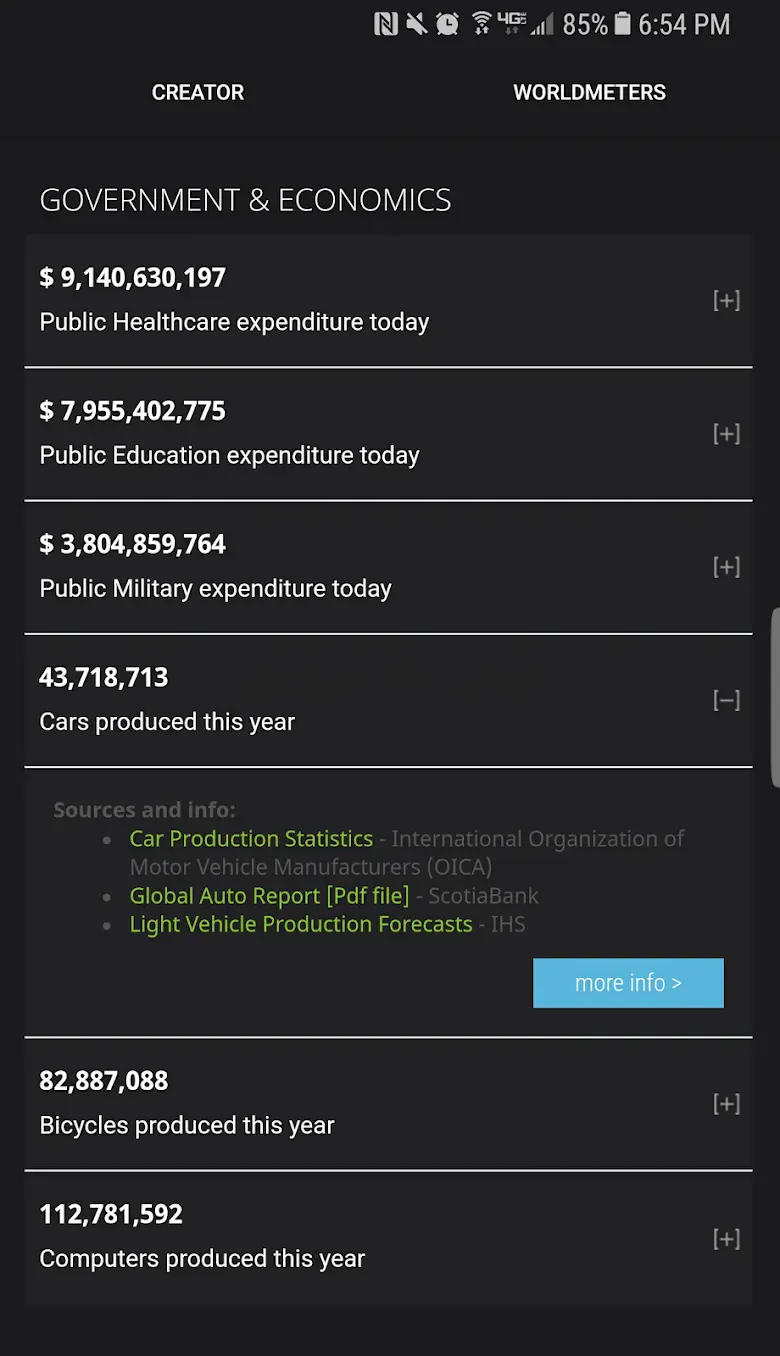Expand Bicycles produced this year row
This screenshot has width=780, height=1356.
coord(726,1104)
